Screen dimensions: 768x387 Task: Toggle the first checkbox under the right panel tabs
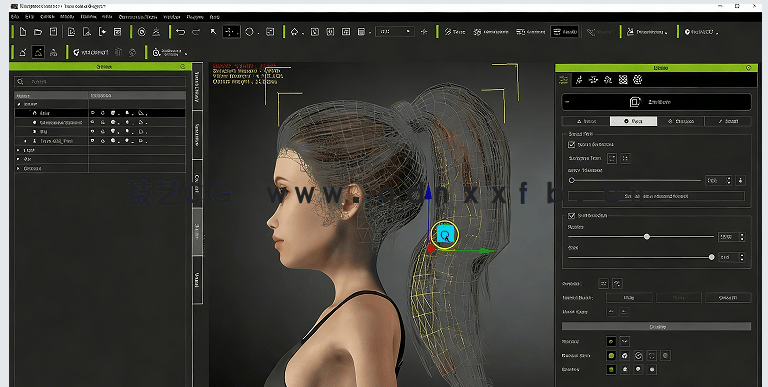tap(571, 145)
